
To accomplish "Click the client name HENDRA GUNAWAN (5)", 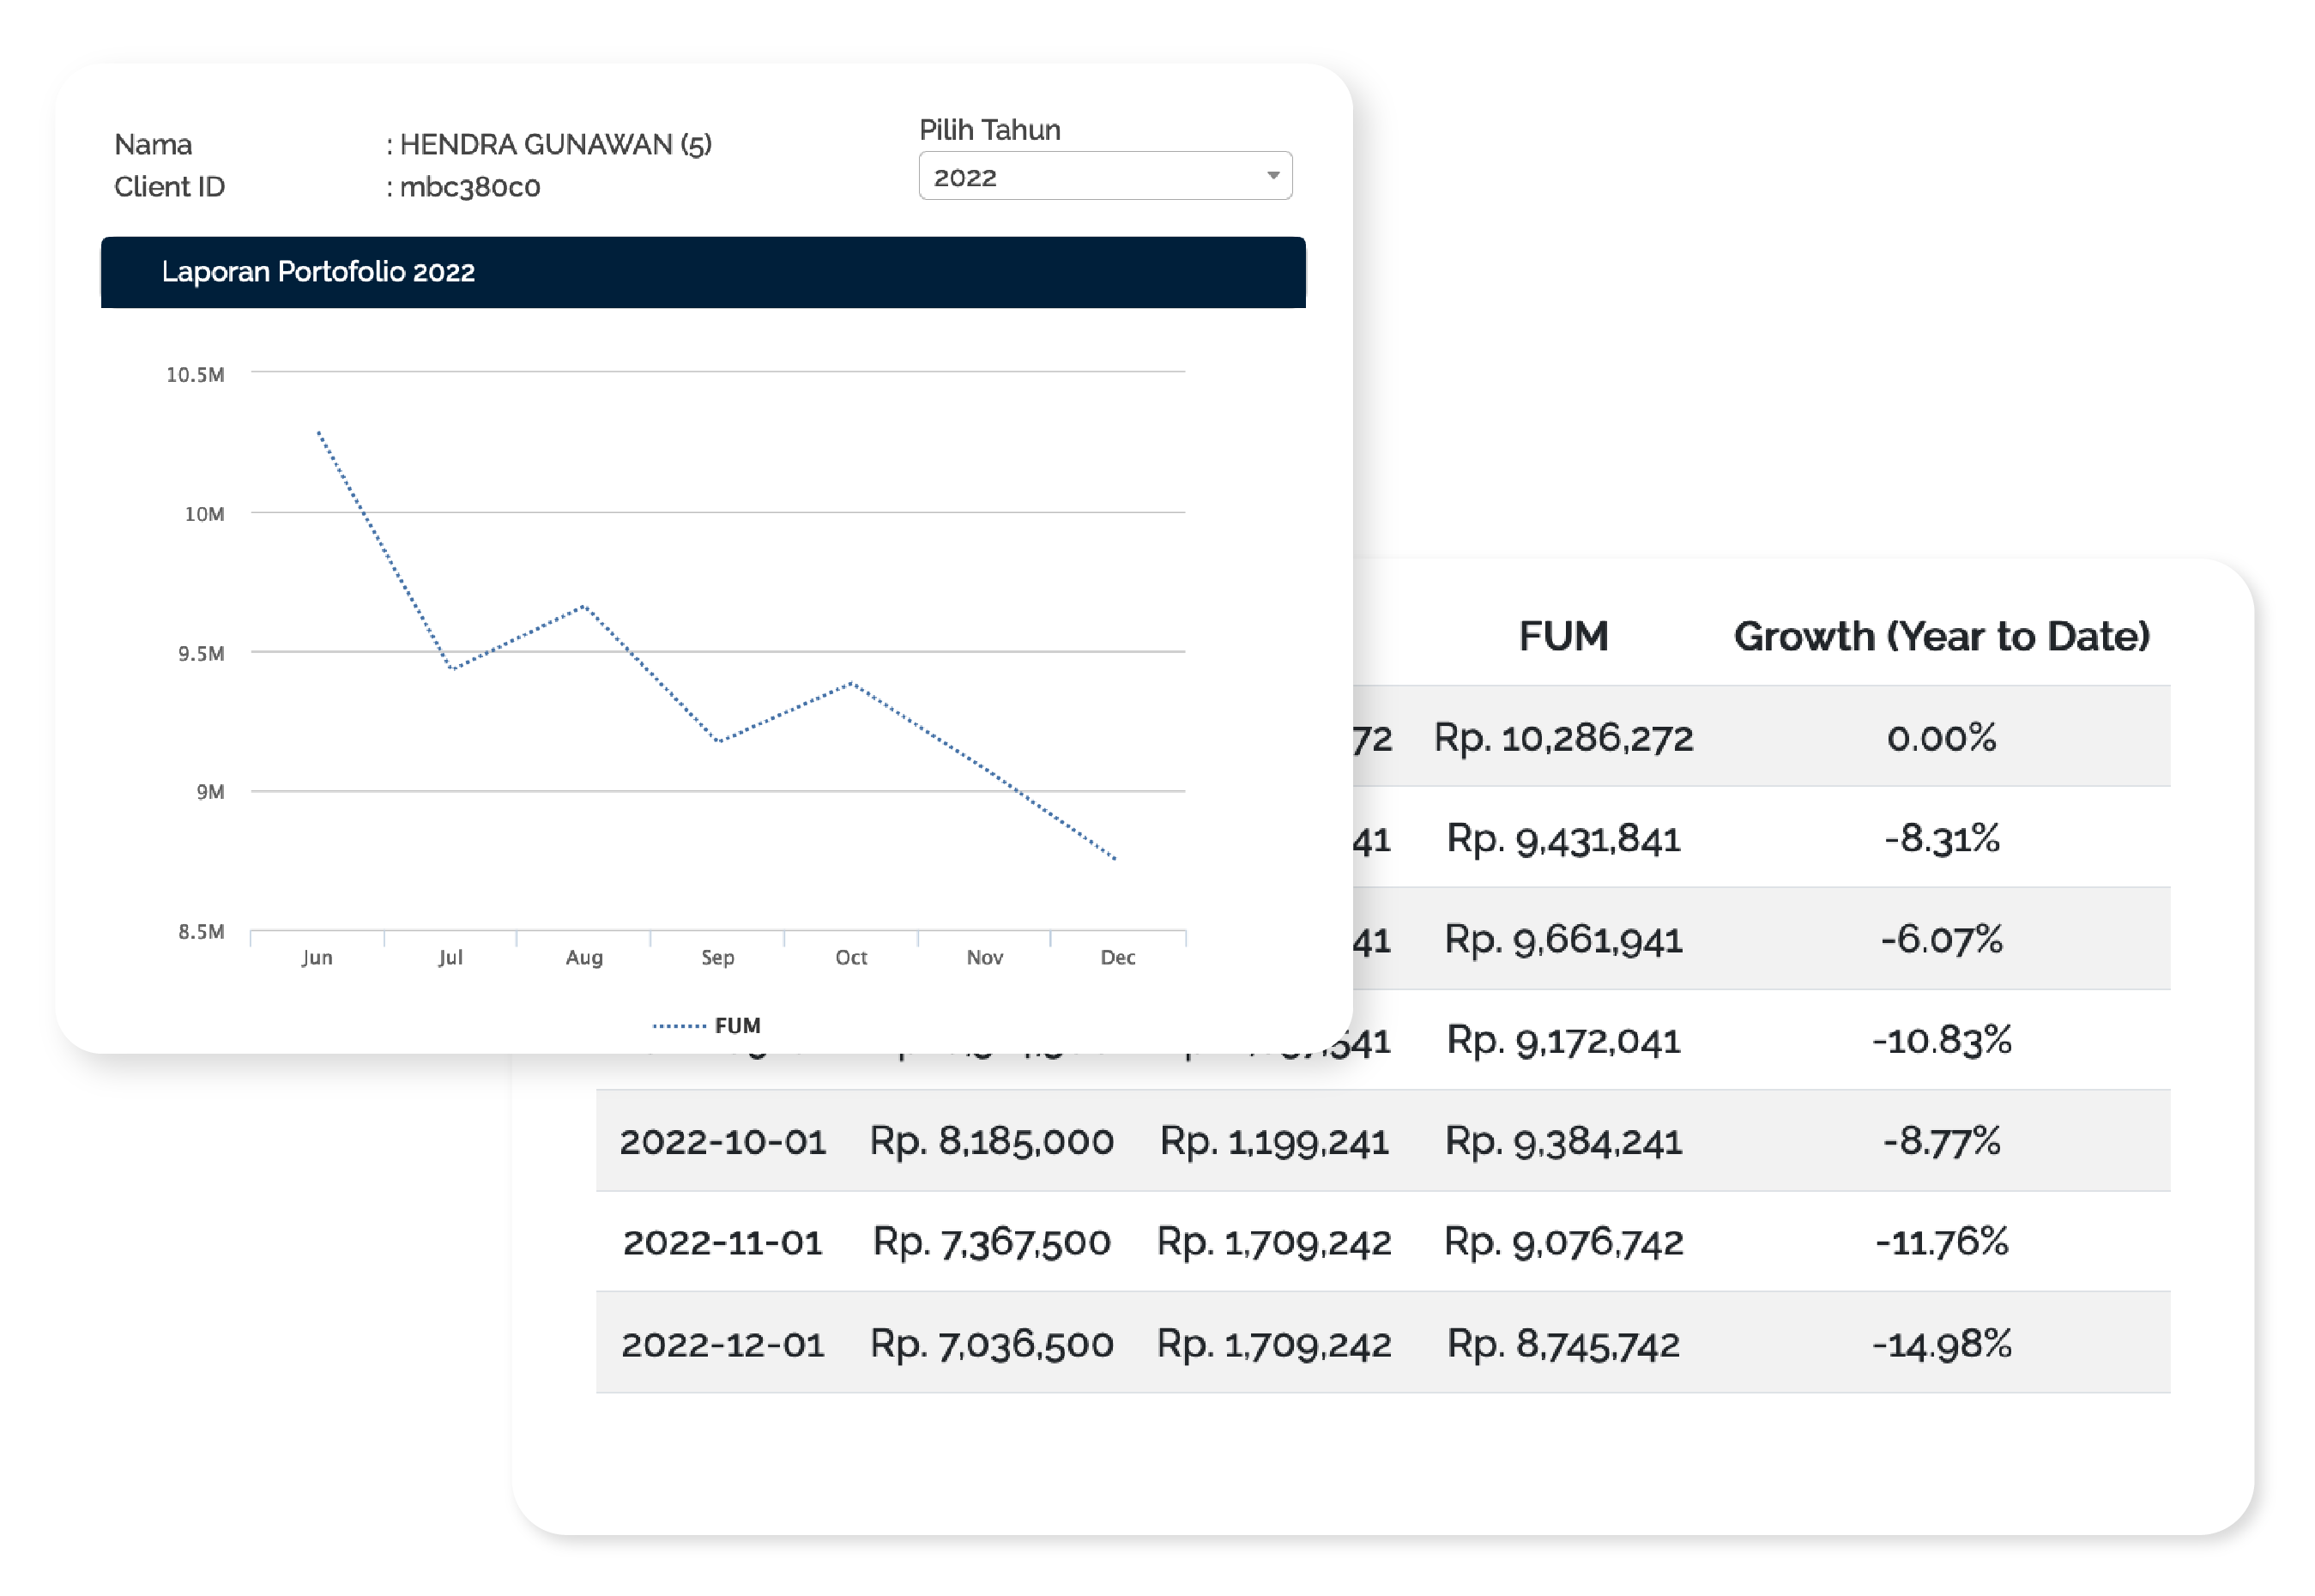I will 555,145.
